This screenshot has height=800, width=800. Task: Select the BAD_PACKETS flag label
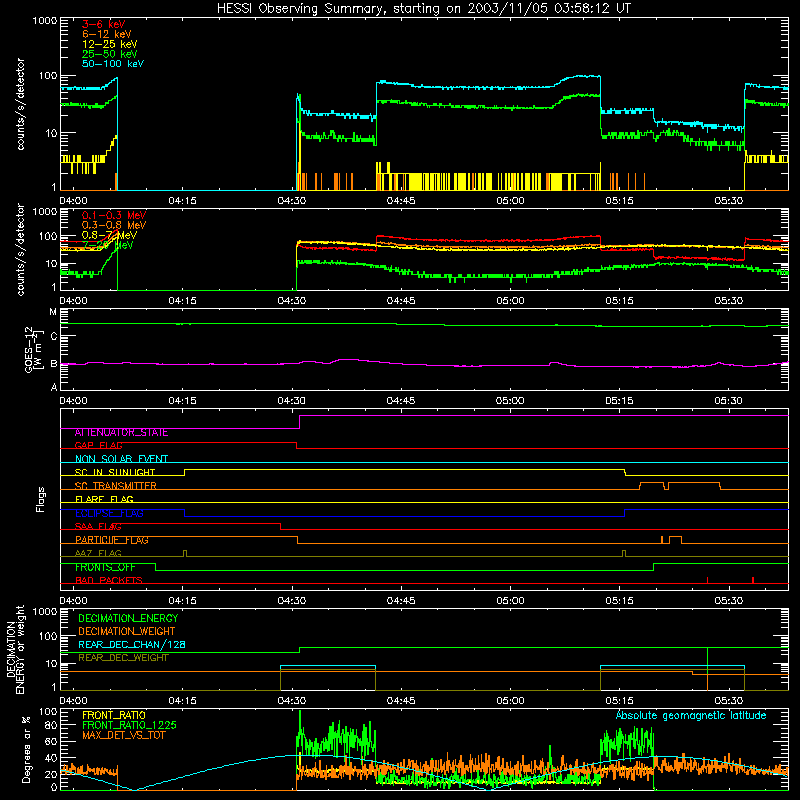109,580
